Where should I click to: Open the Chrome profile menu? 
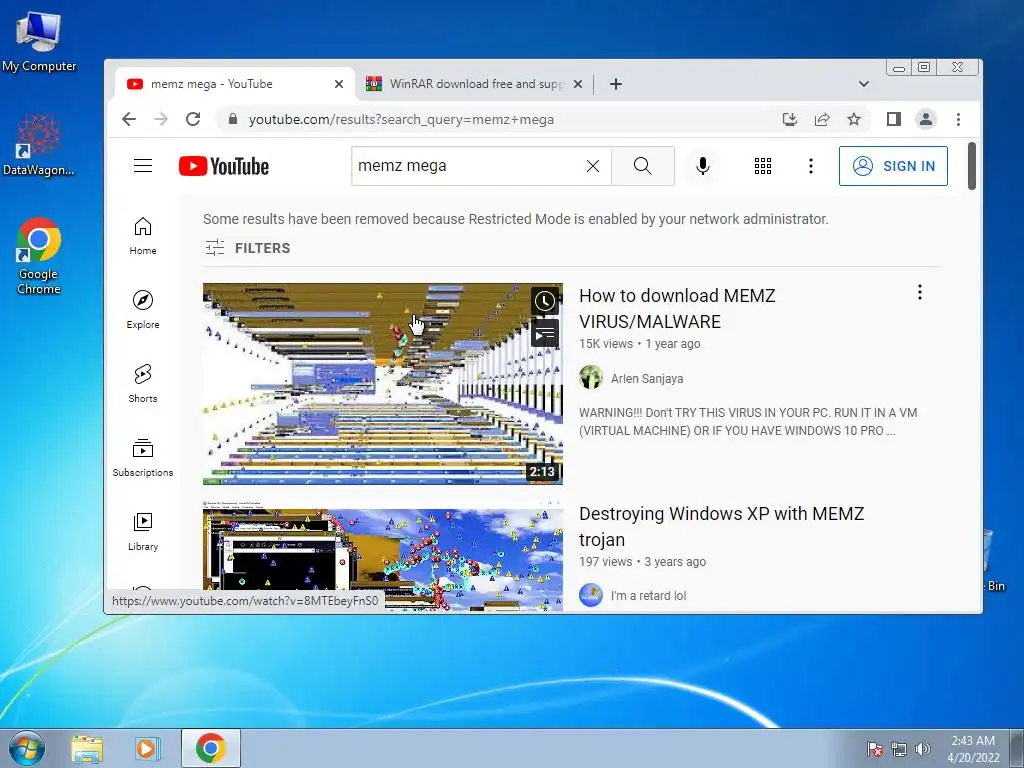click(x=925, y=119)
